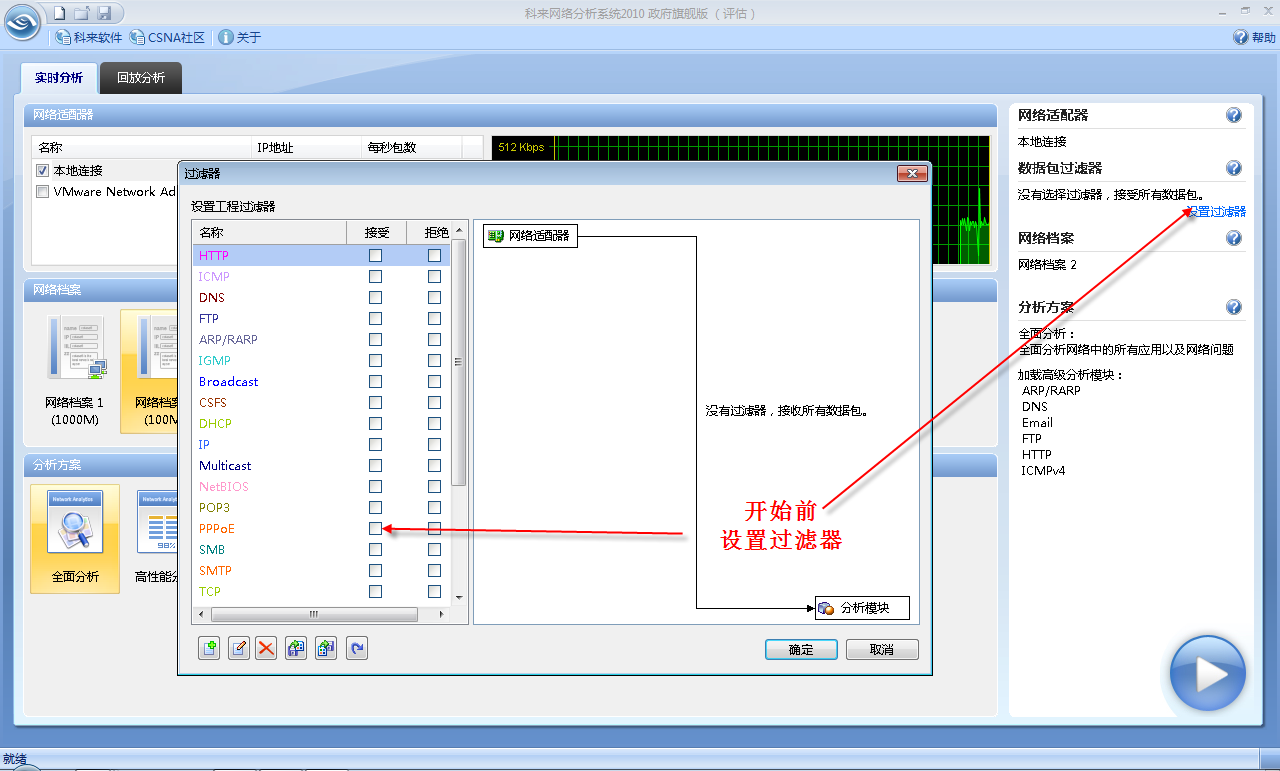Confirm filter settings with the 确定 button
Screen dimensions: 1280x771
tap(800, 649)
